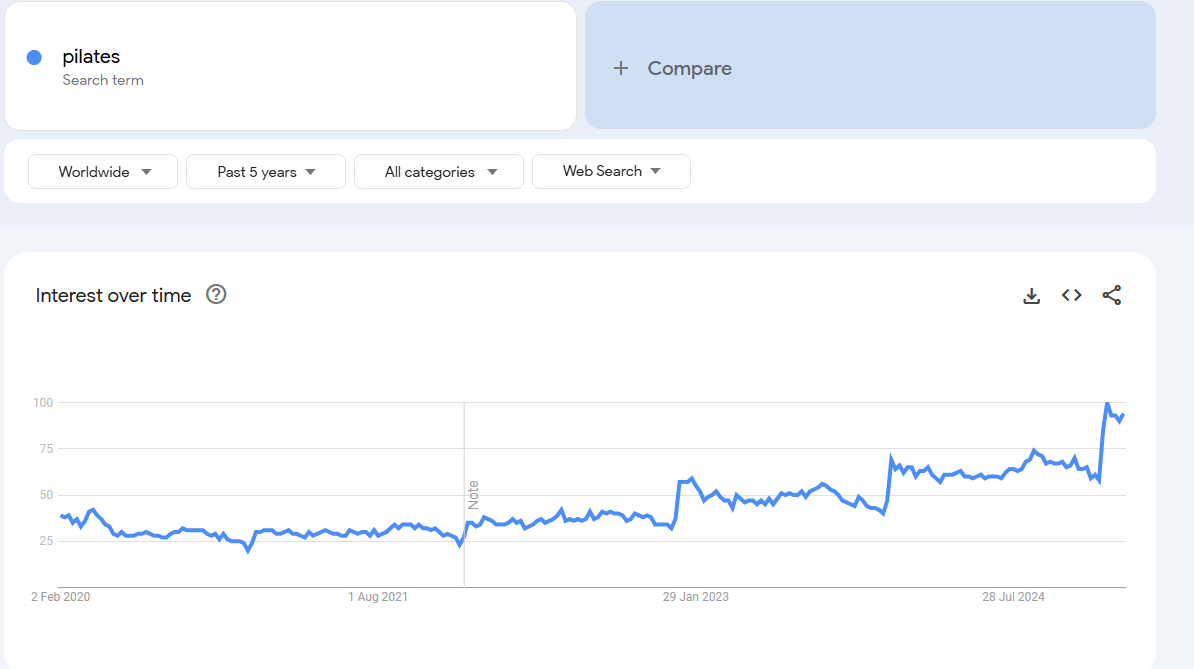The width and height of the screenshot is (1194, 669).
Task: Click the 29 Jan 2023 axis label
Action: (695, 597)
